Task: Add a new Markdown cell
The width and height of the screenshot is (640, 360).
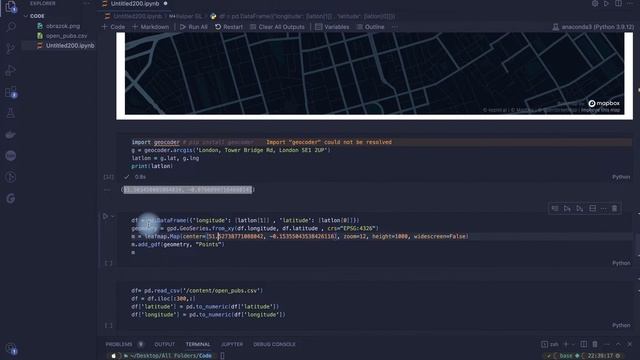Action: (x=150, y=27)
